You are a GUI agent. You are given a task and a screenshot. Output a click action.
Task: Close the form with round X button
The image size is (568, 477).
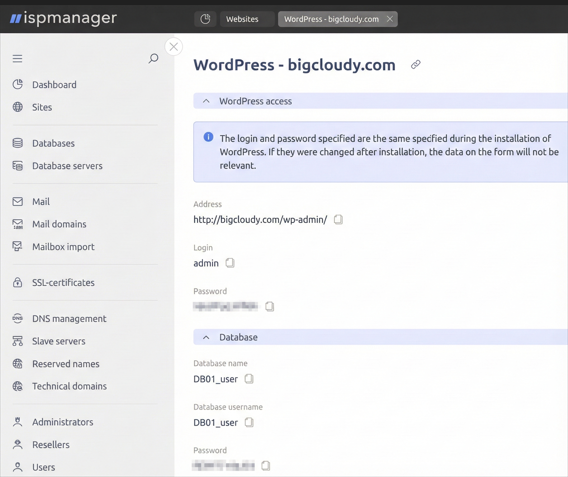click(x=174, y=46)
